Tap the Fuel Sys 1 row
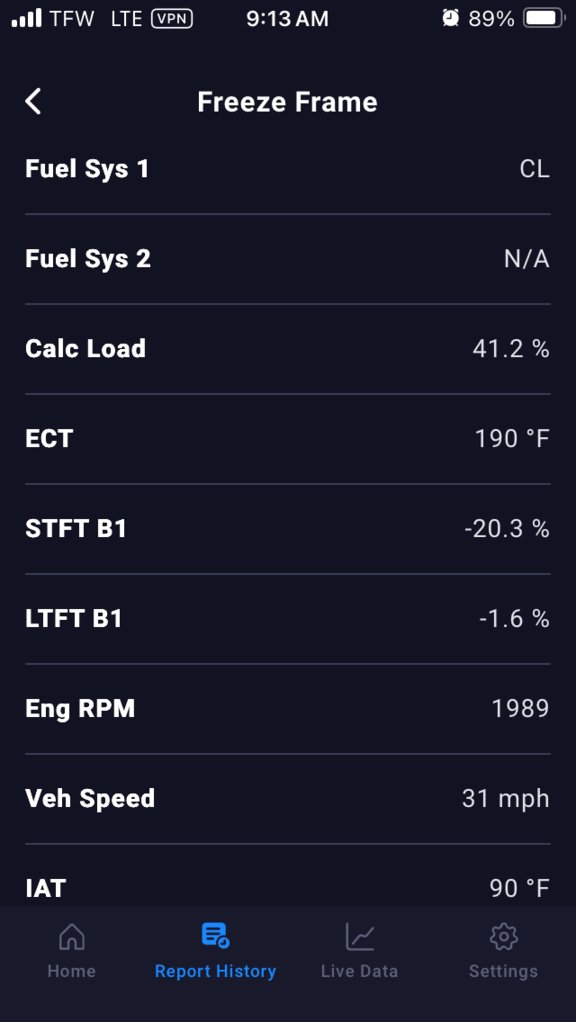Screen dimensions: 576x1022 click(x=287, y=169)
